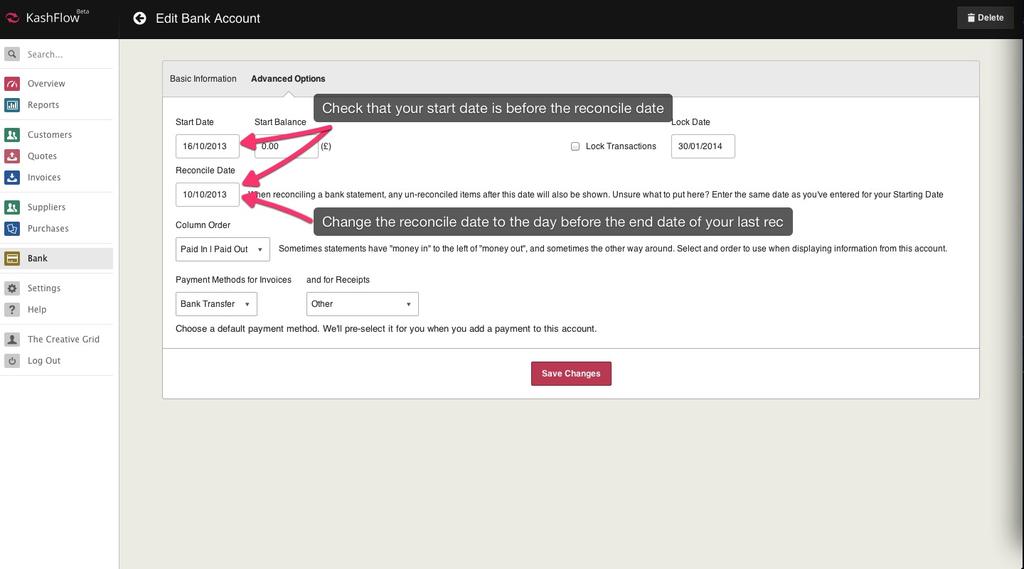Click the Quotes sidebar icon
This screenshot has height=569, width=1024.
[12, 156]
